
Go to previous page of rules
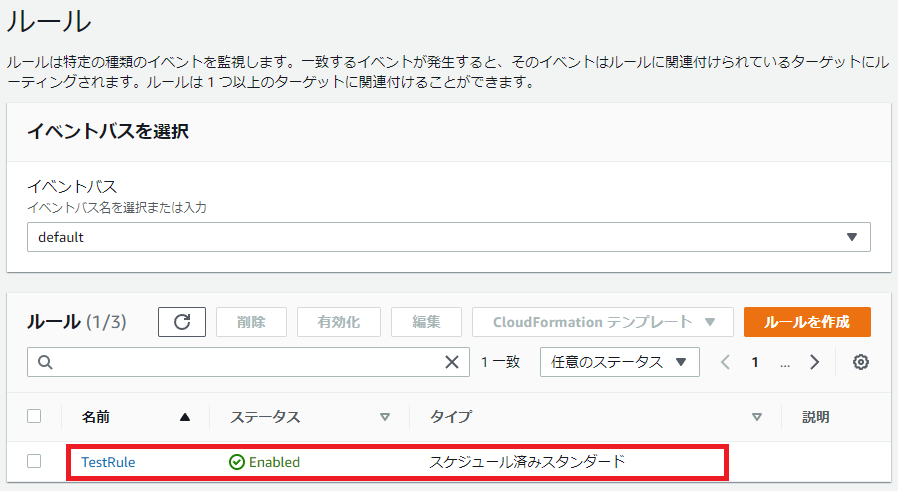pyautogui.click(x=726, y=362)
